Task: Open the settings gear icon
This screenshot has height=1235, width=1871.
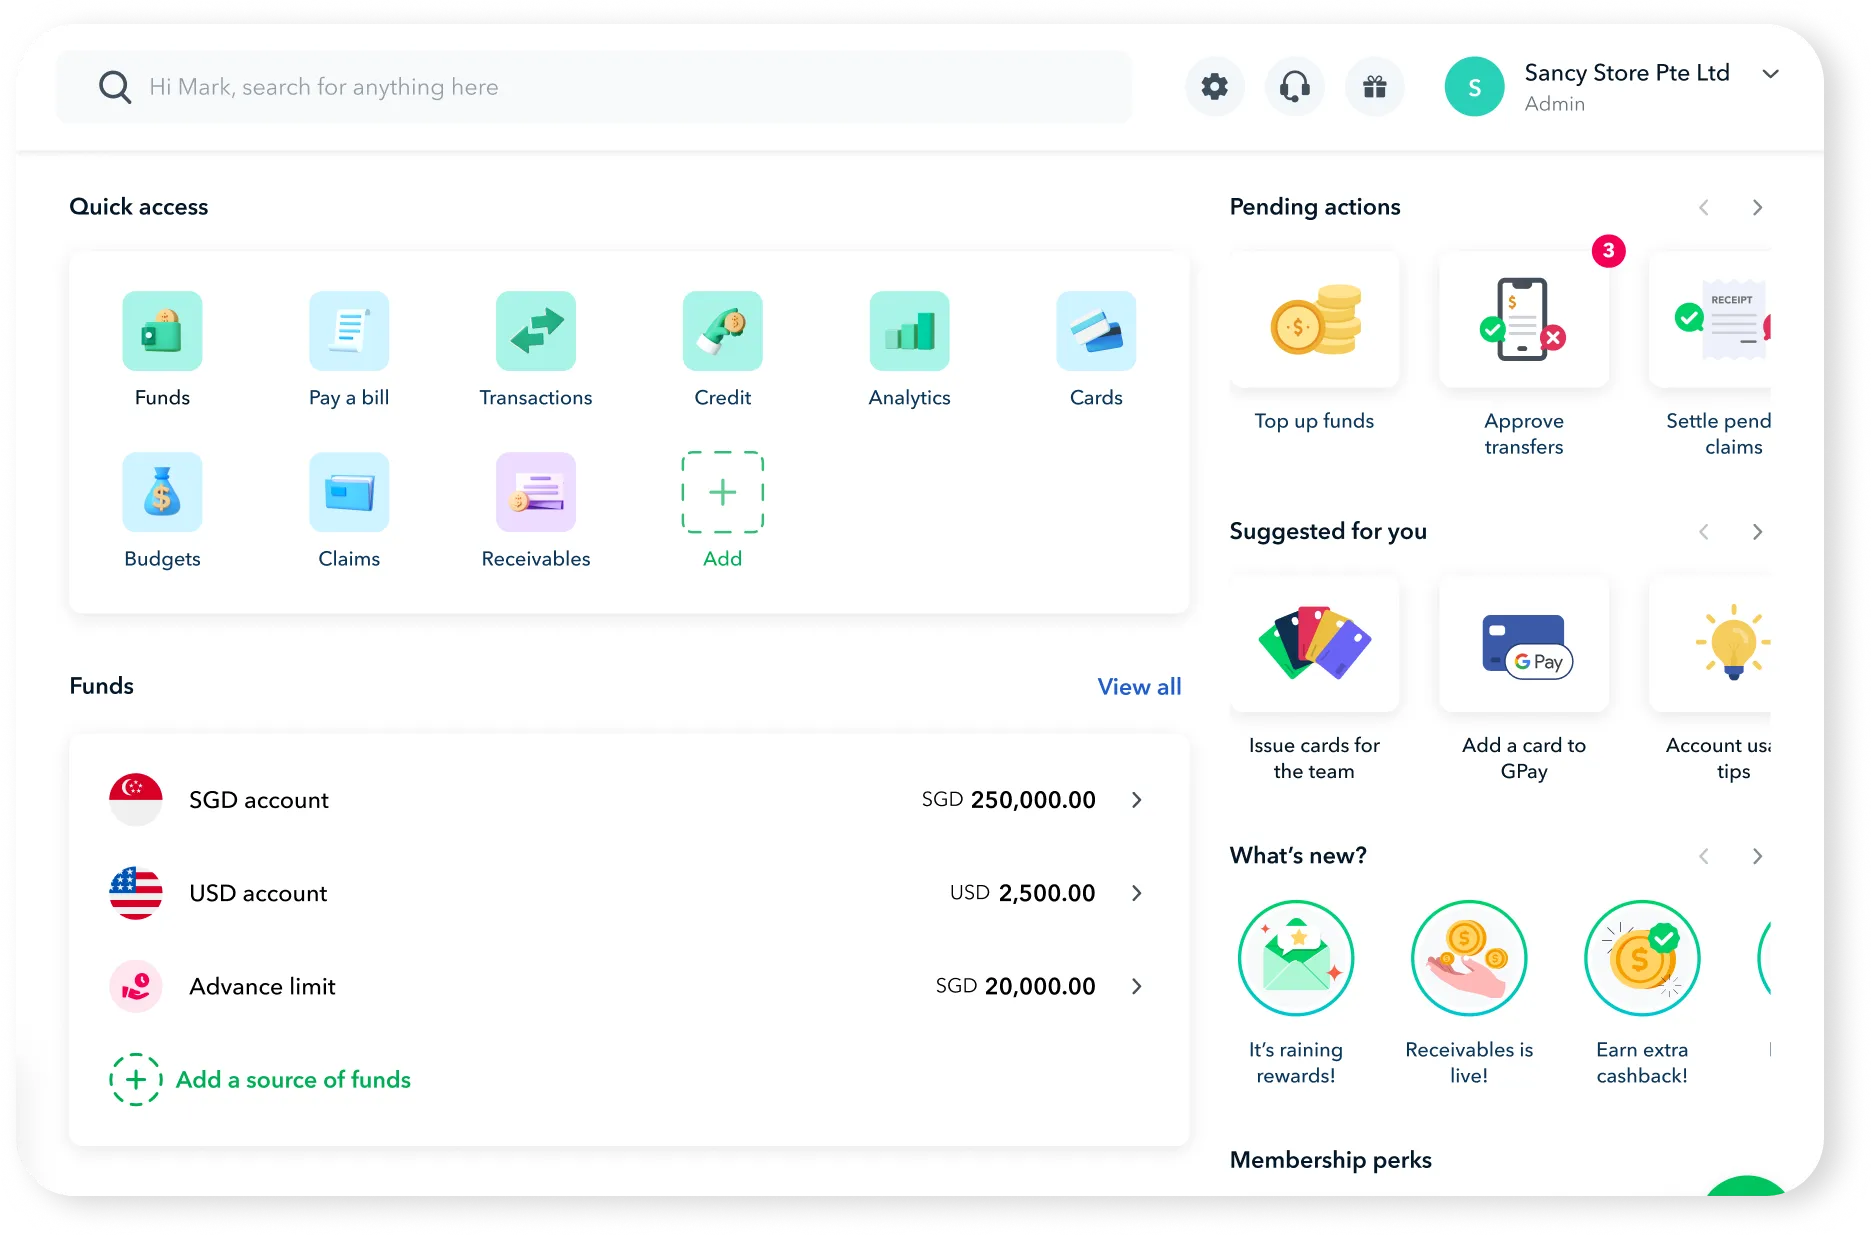Action: (1214, 86)
